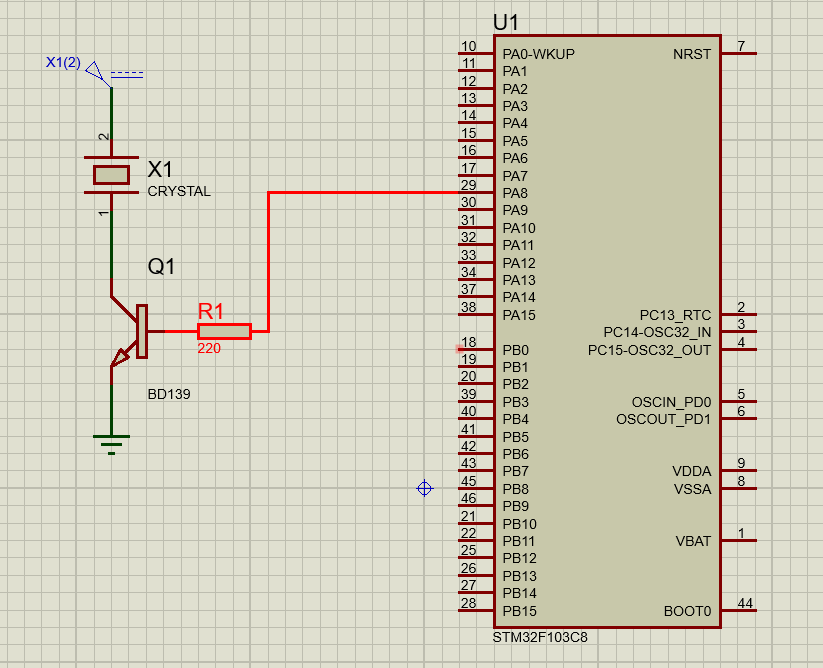The image size is (823, 668).
Task: Click the PA3 pin 13 line
Action: pos(477,105)
